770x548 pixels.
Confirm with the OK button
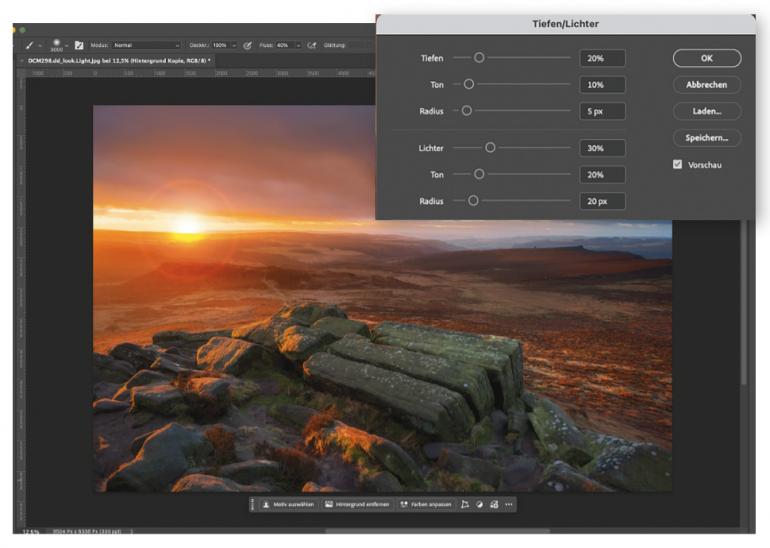click(x=707, y=58)
